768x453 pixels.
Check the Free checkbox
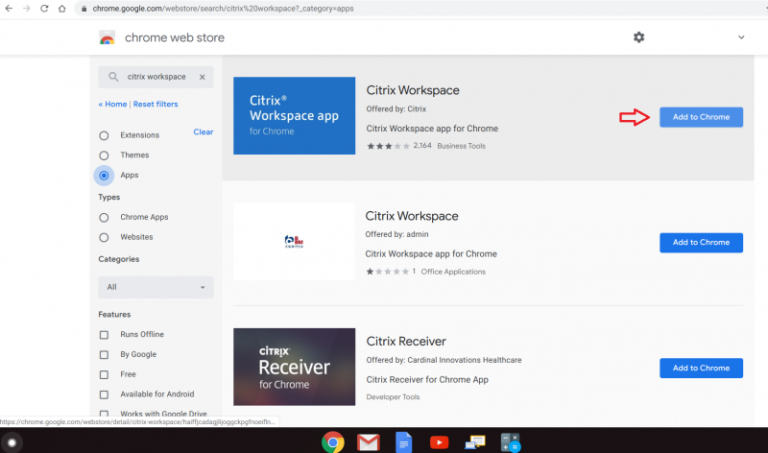click(104, 375)
